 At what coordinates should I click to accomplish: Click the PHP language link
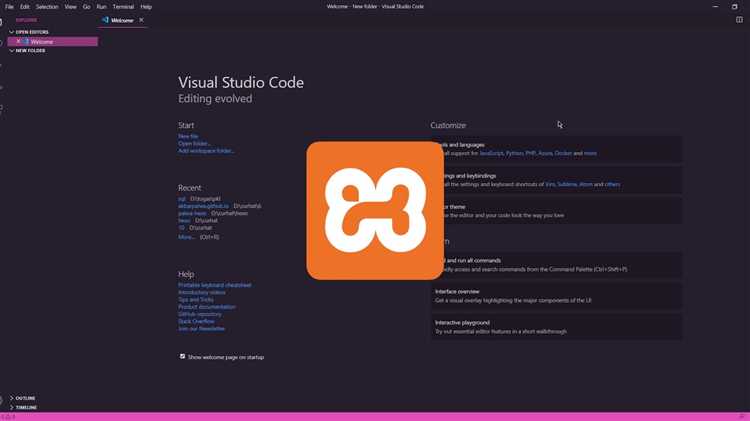coord(530,153)
